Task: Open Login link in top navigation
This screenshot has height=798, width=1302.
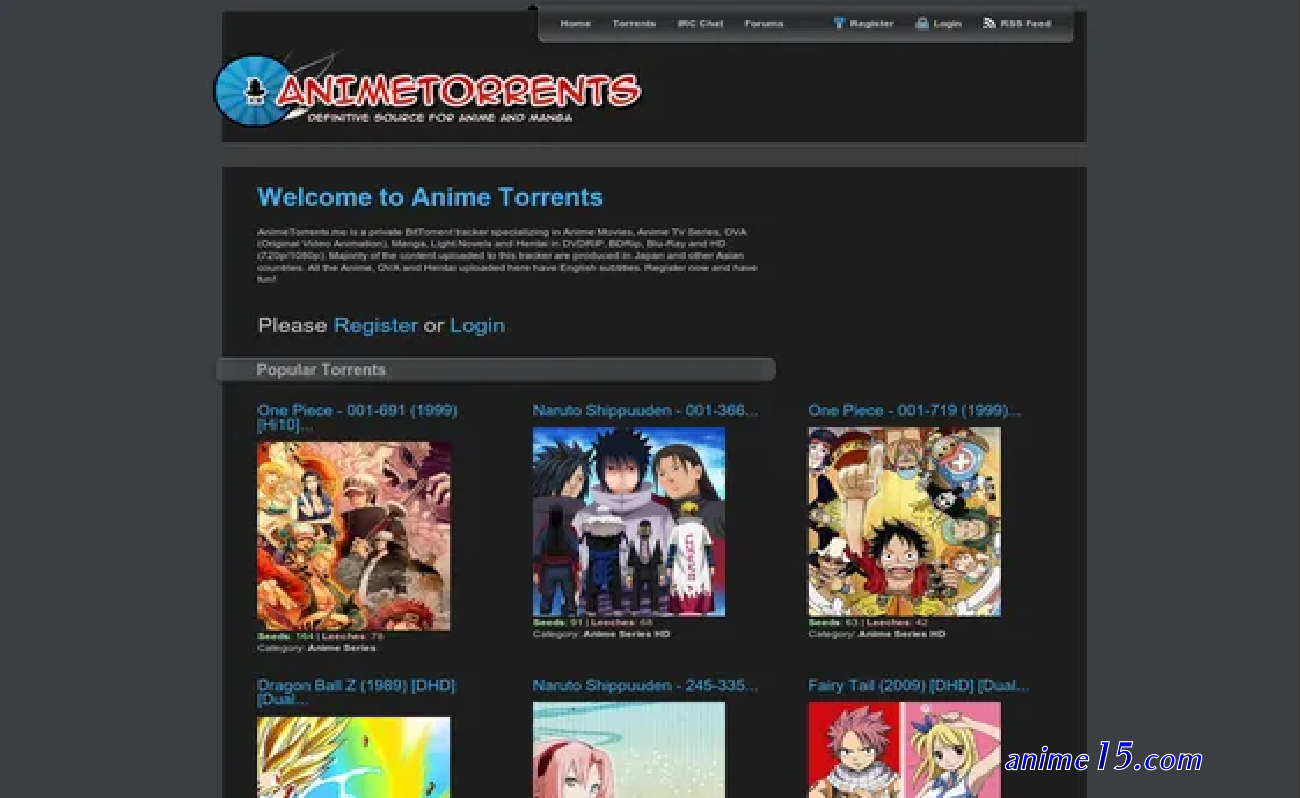Action: (947, 23)
